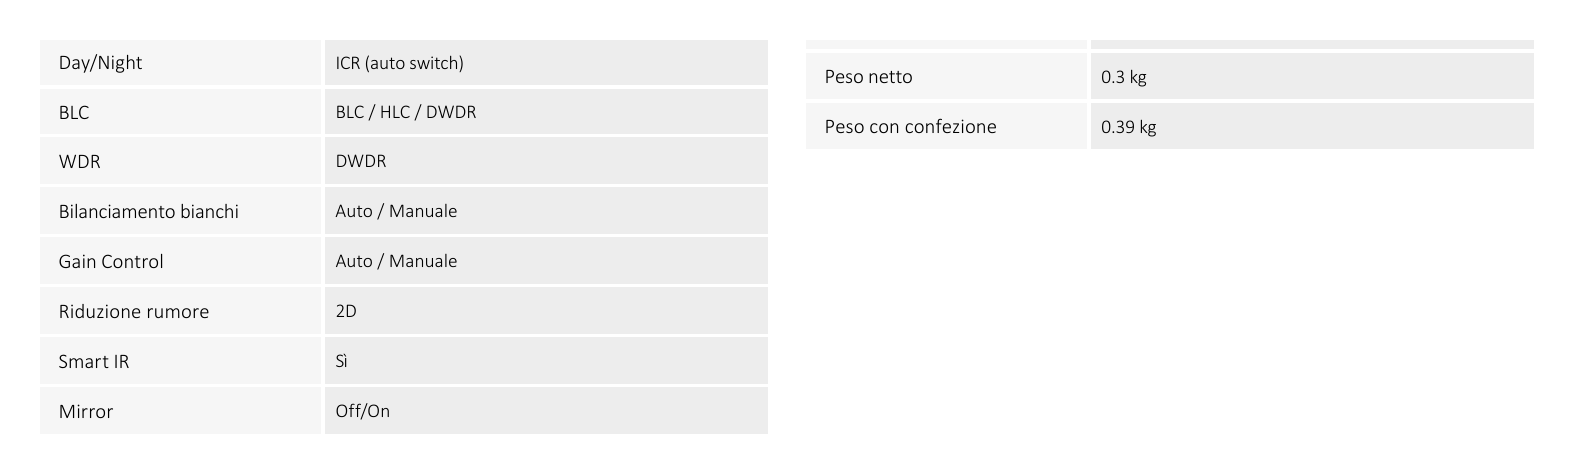Click the WDR label cell
This screenshot has height=474, width=1574.
181,161
